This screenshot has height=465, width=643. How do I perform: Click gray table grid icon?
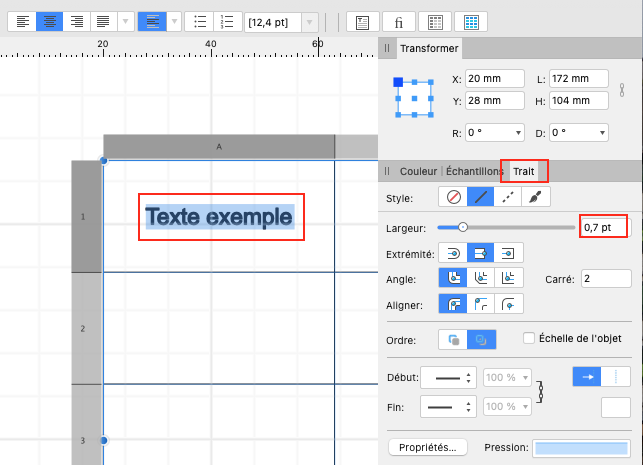tap(435, 22)
